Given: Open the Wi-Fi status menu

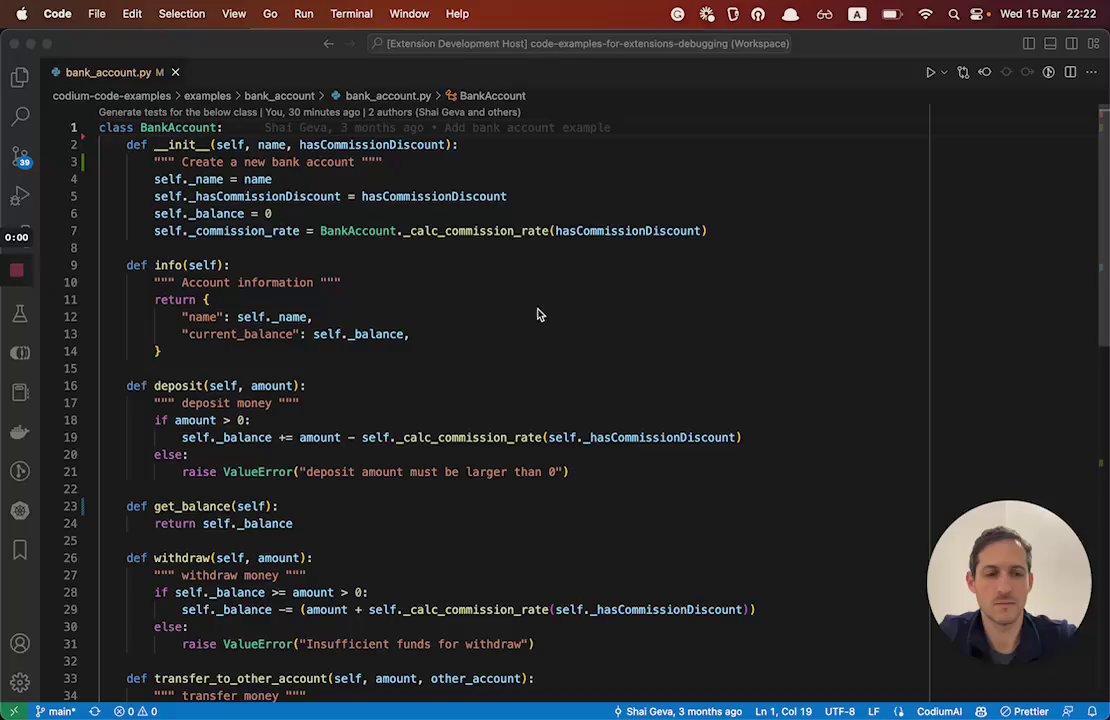Looking at the screenshot, I should [x=925, y=14].
